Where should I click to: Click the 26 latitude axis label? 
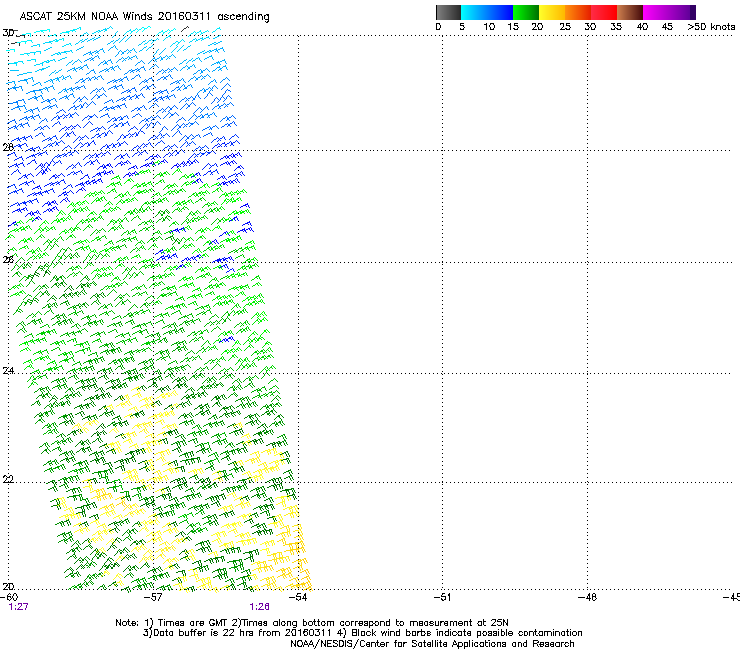pos(8,260)
